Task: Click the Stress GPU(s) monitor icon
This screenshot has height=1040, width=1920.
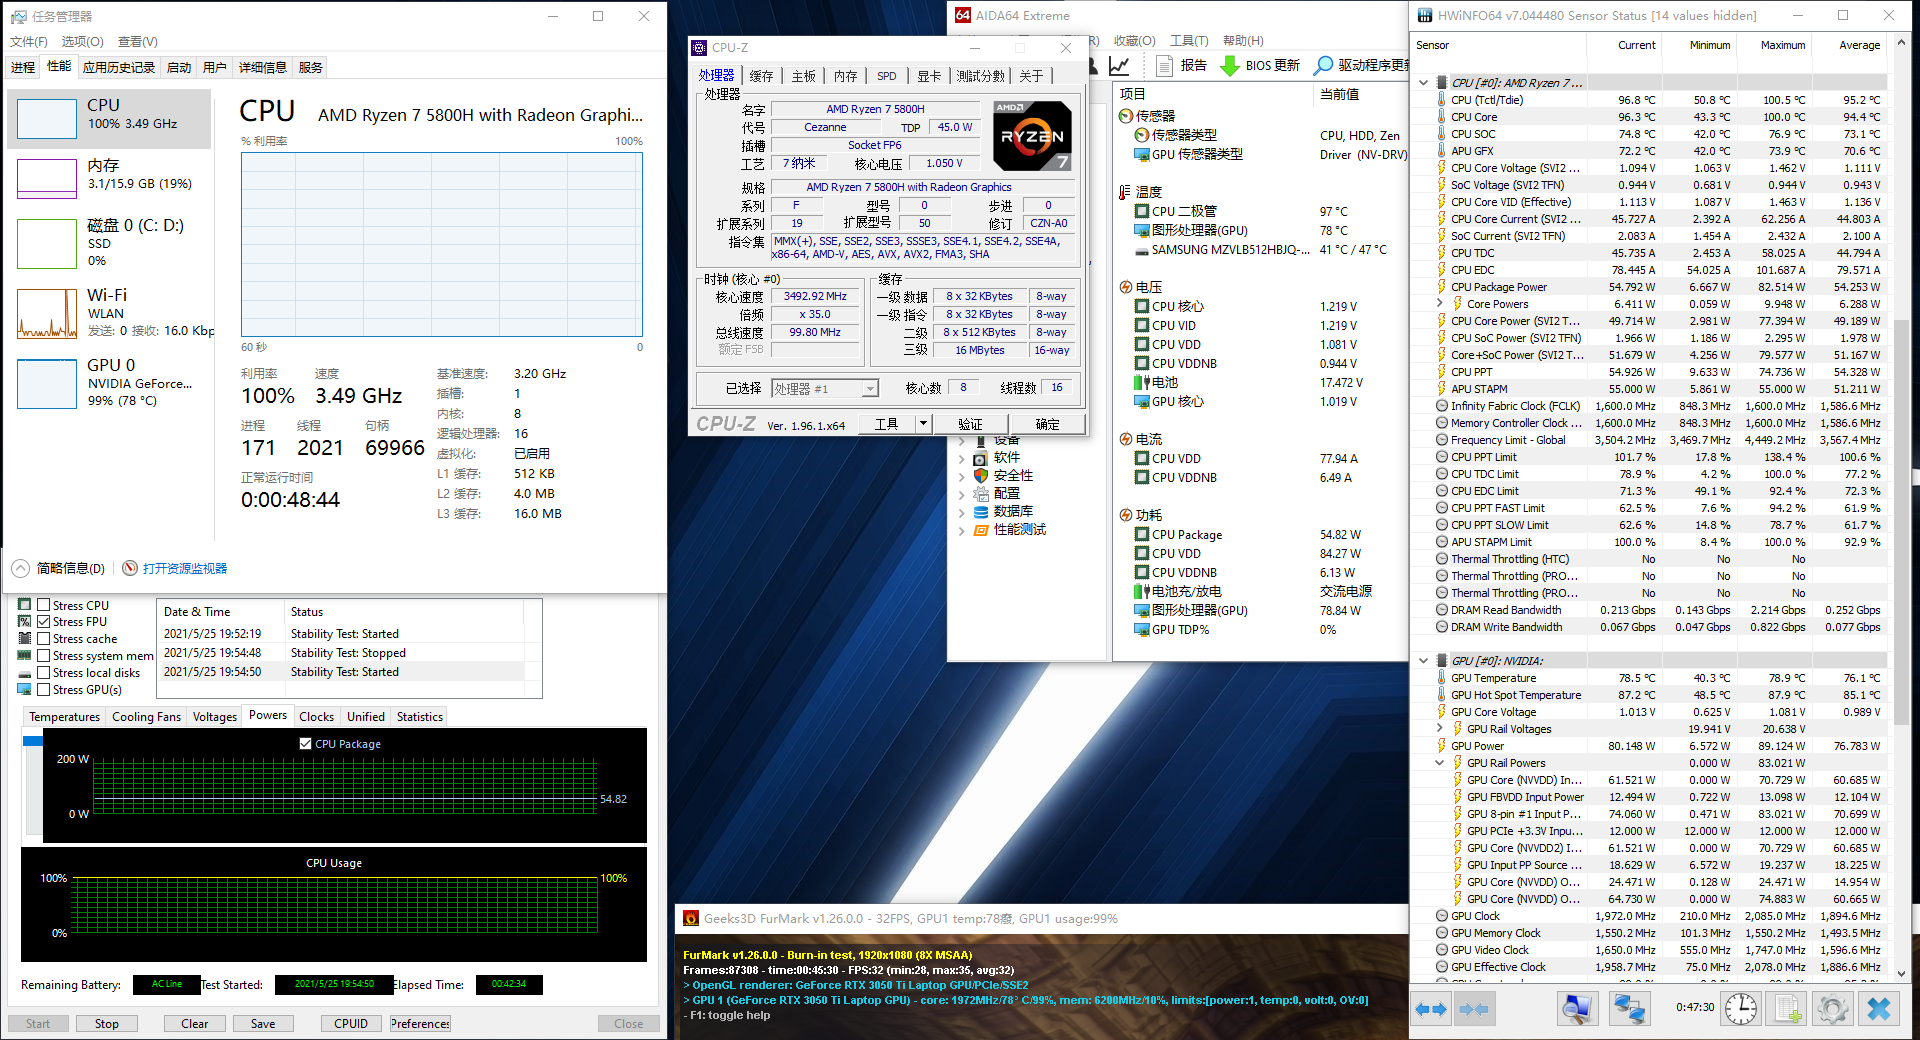Action: (24, 690)
